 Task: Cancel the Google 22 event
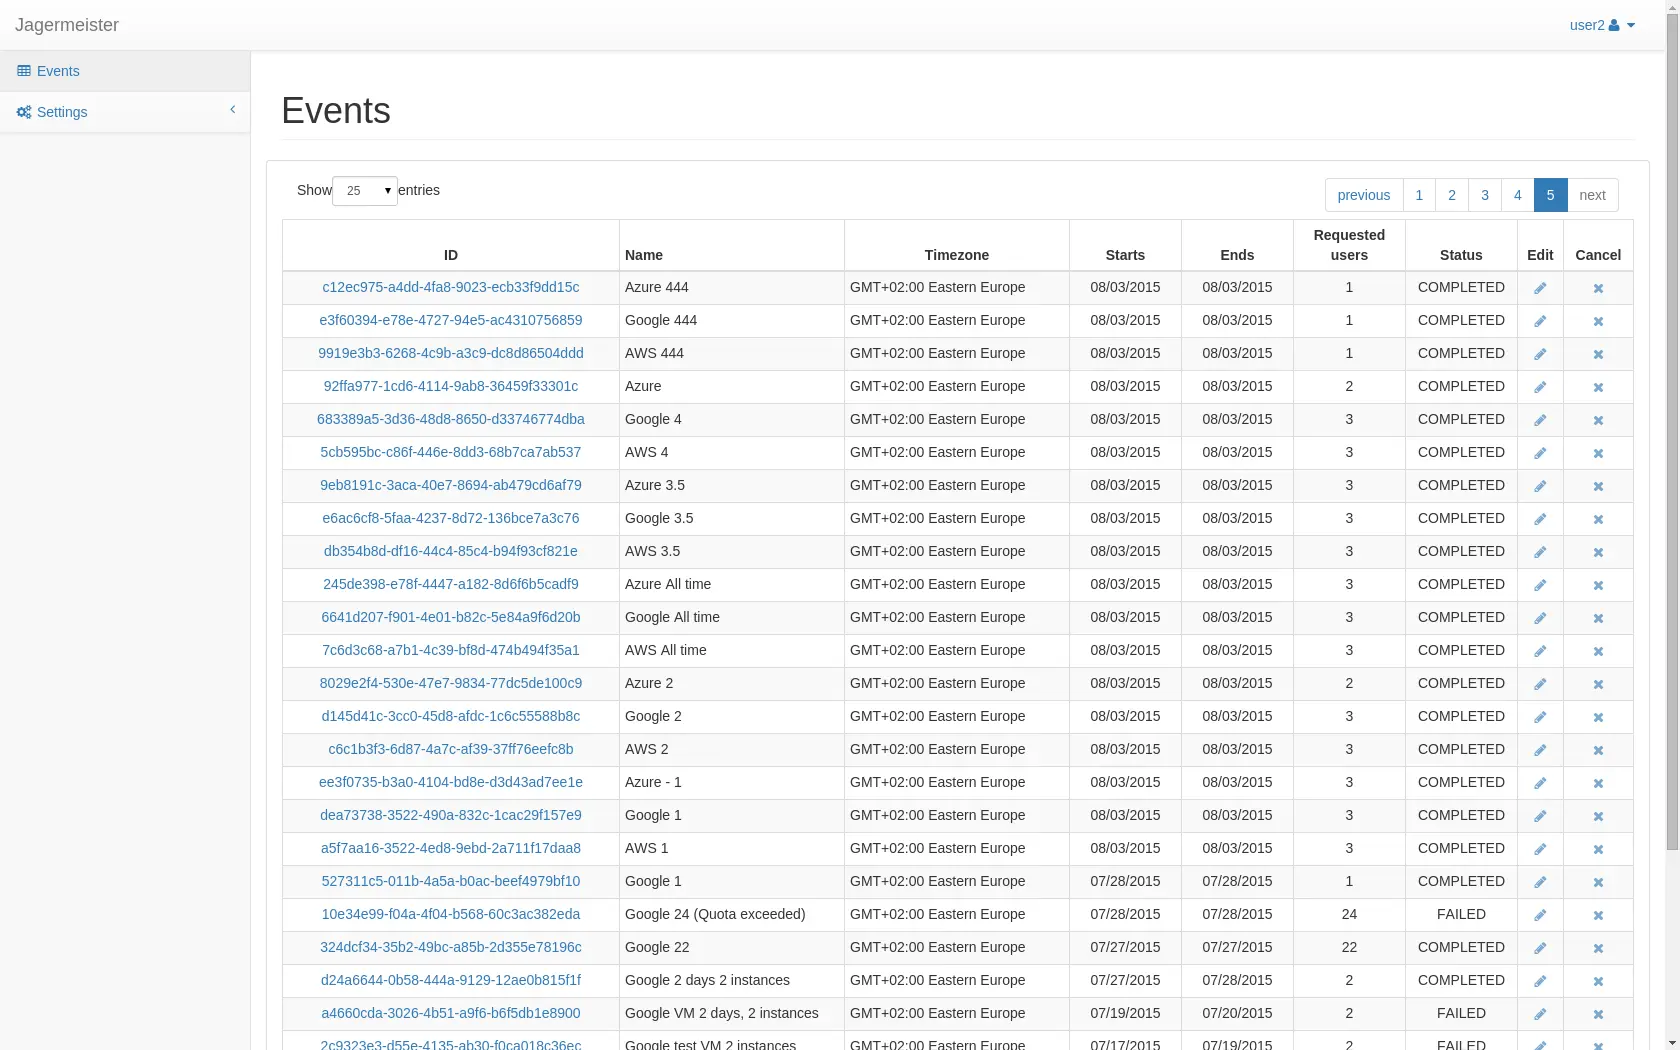coord(1598,948)
